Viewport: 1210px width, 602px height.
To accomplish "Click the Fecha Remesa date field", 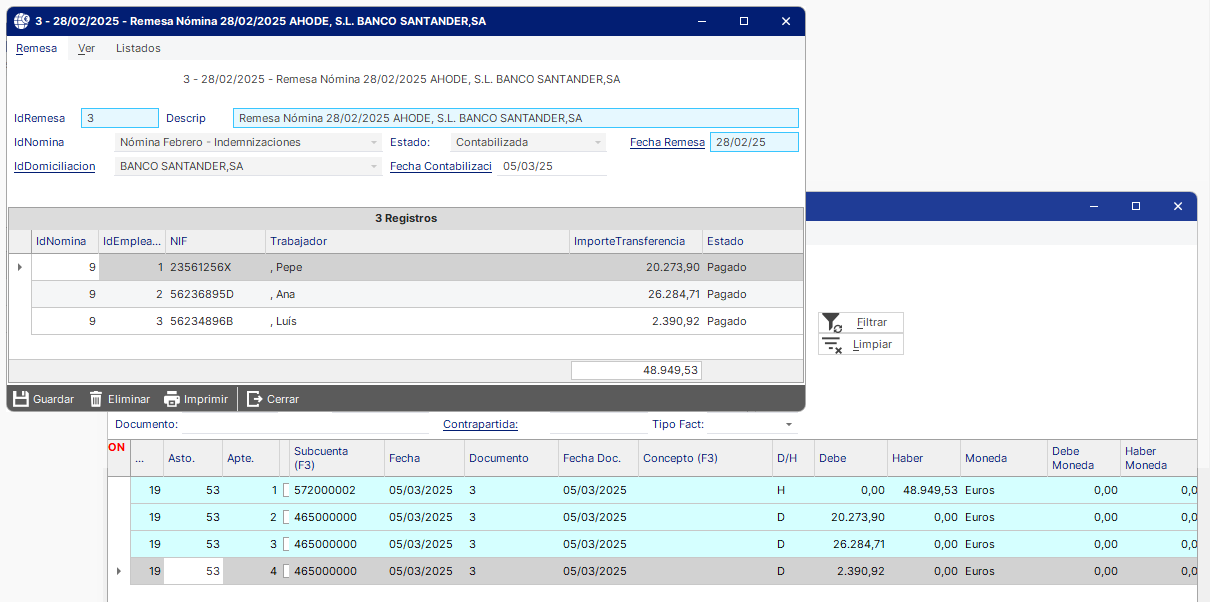I will click(754, 142).
